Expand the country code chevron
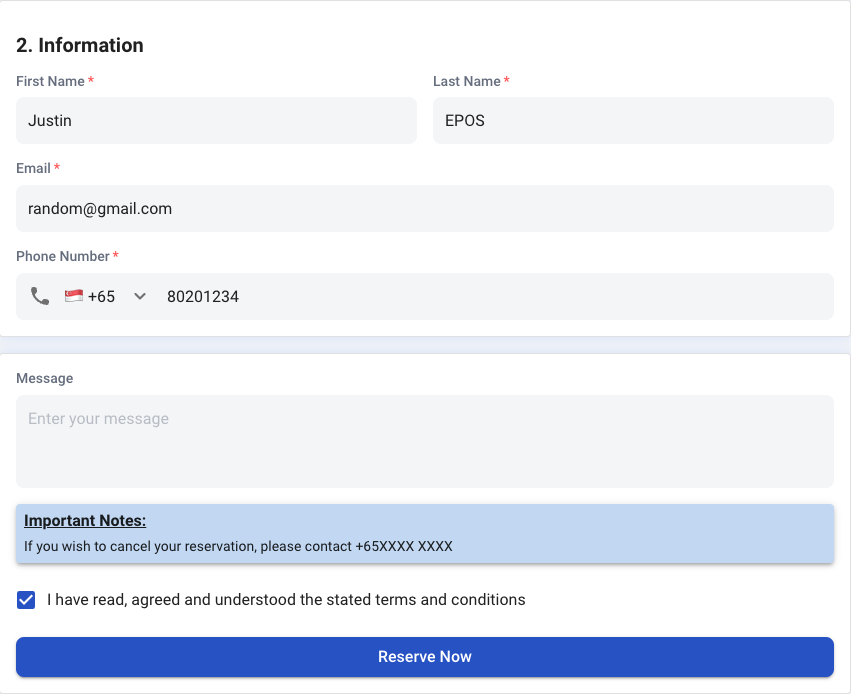 [x=140, y=296]
